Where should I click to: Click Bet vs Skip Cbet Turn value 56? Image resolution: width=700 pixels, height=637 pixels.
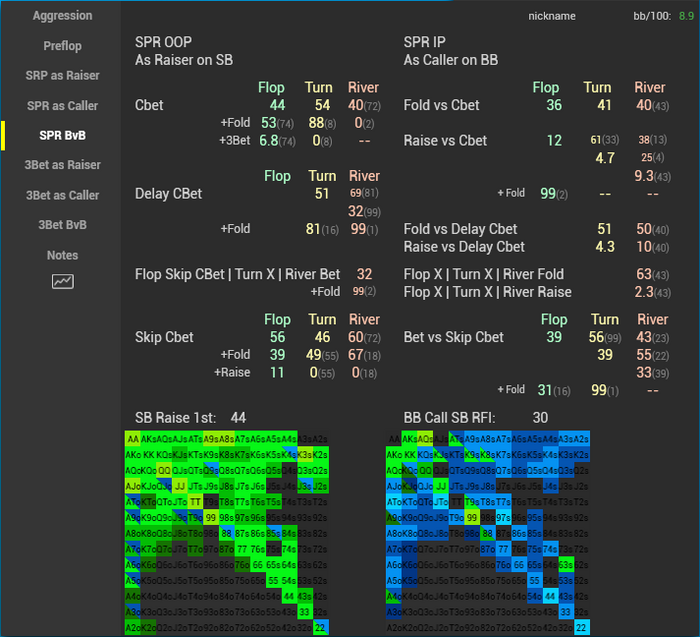[x=596, y=337]
